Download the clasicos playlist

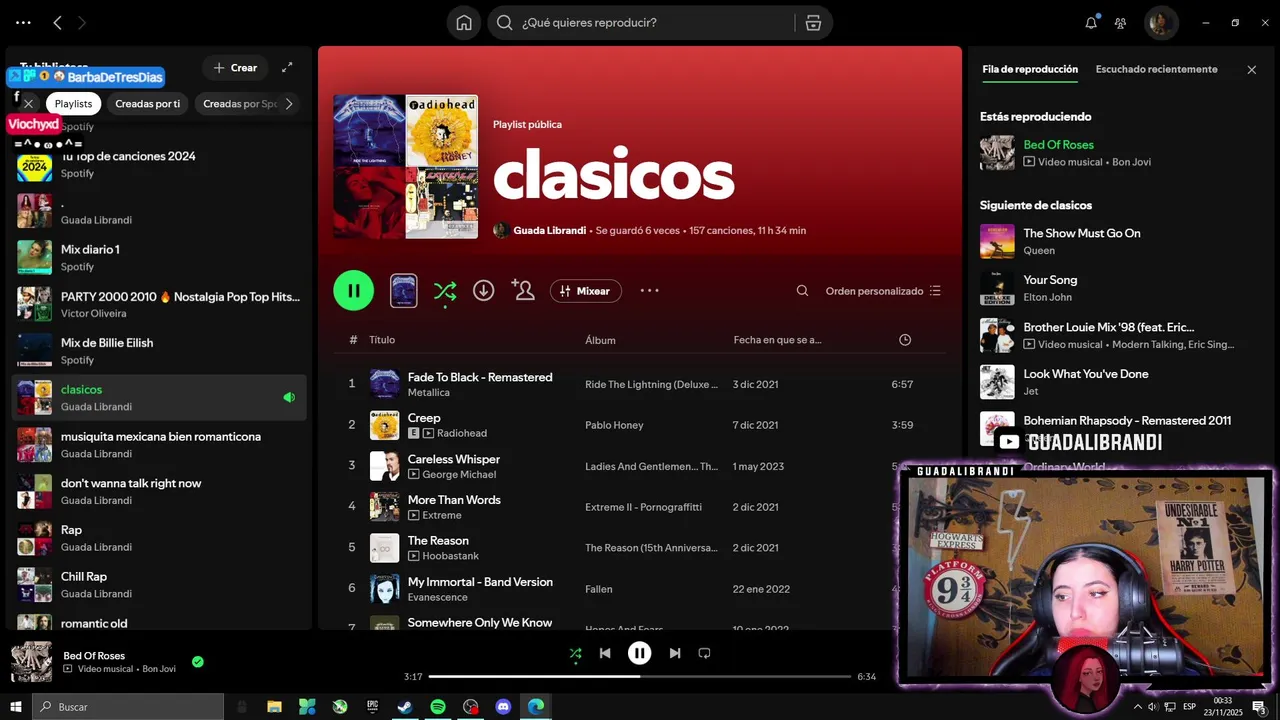click(483, 290)
